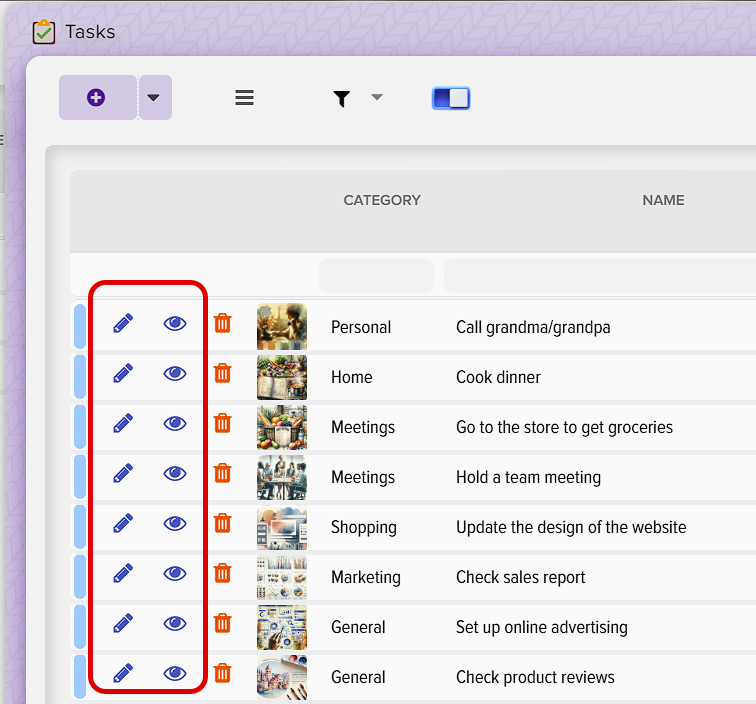Viewport: 756px width, 704px height.
Task: Edit the Cook dinner task
Action: click(x=123, y=373)
